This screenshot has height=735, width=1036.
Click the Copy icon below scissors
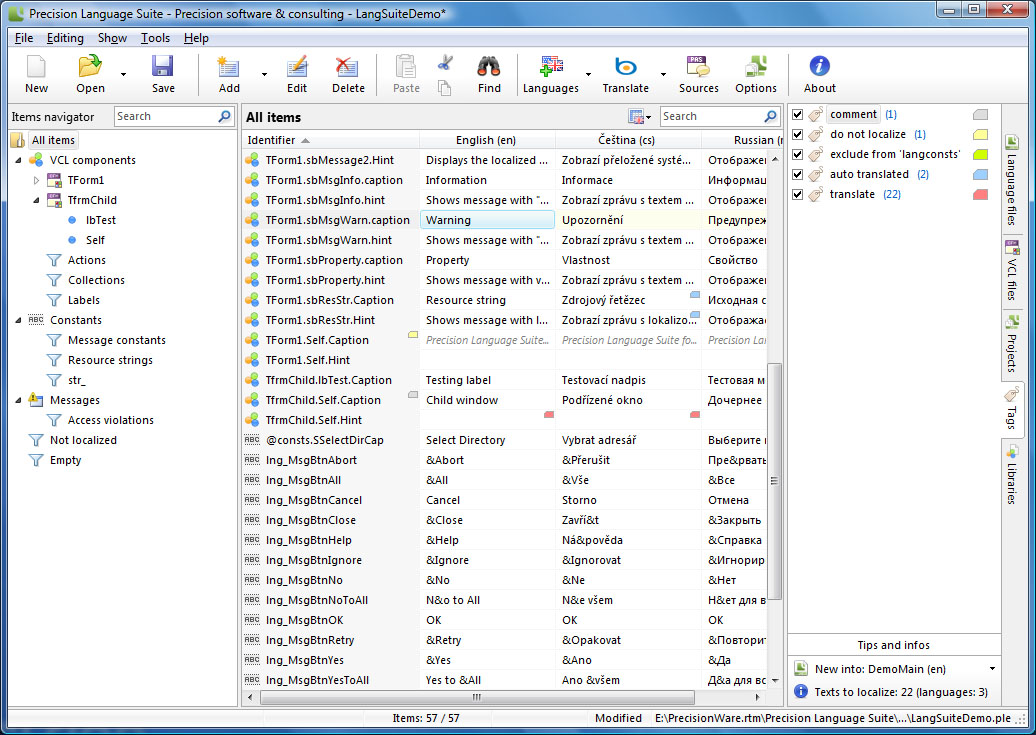[x=445, y=88]
